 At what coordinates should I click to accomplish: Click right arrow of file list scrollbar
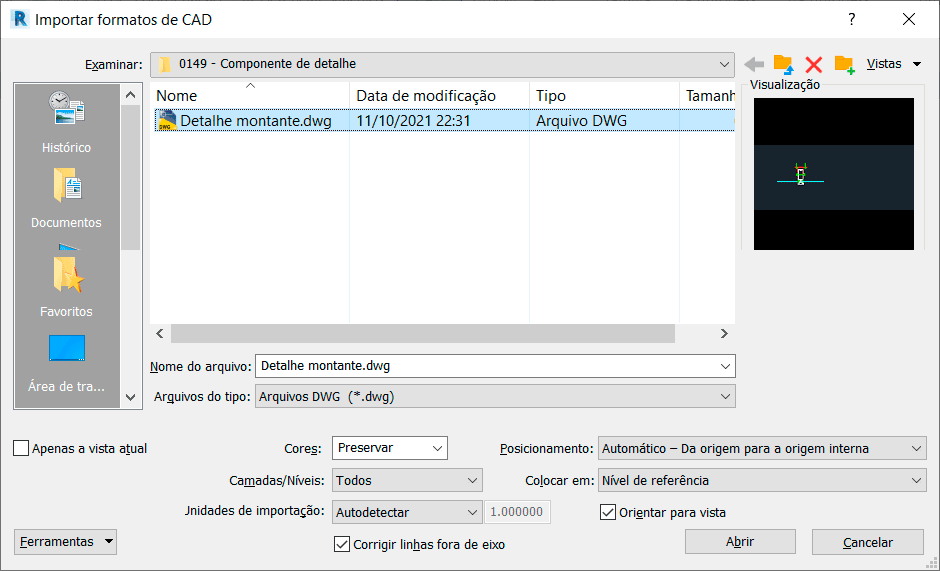click(x=724, y=333)
